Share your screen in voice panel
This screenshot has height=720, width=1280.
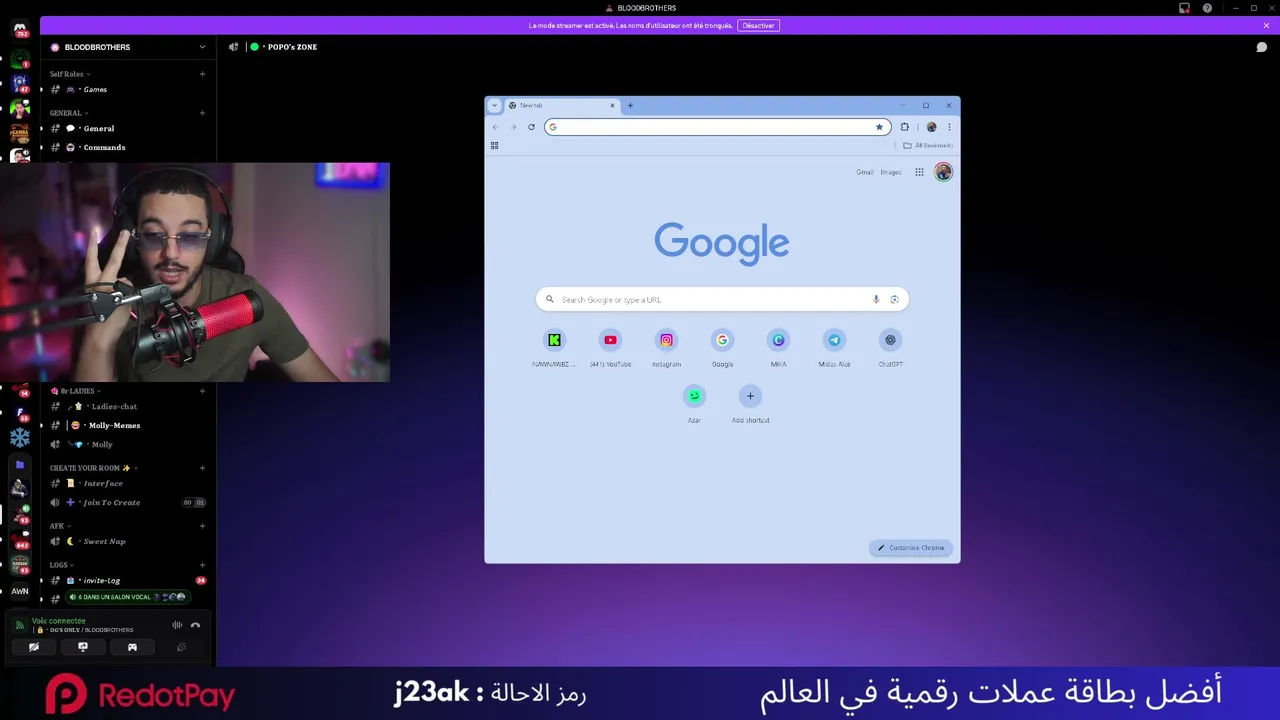(83, 647)
